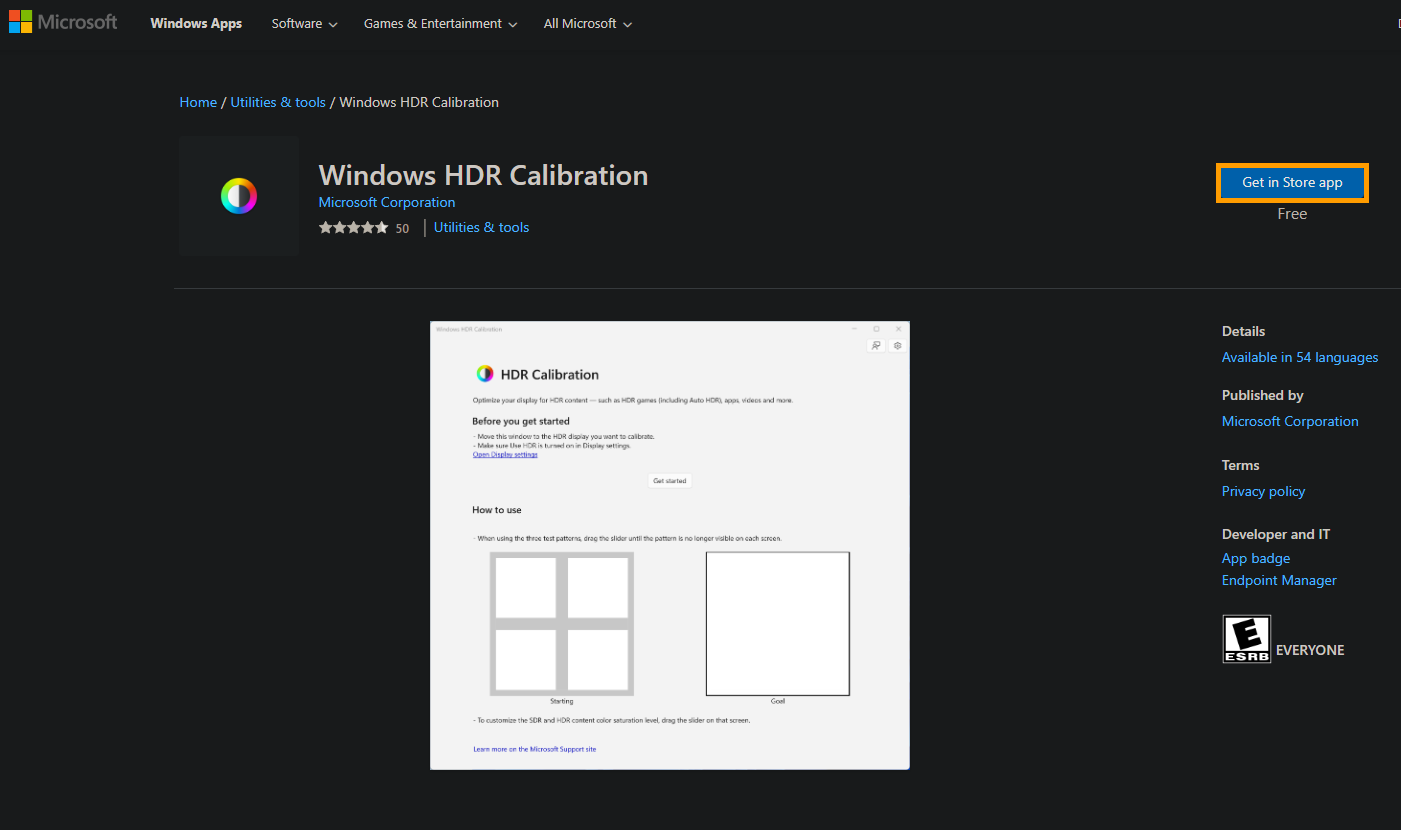The height and width of the screenshot is (830, 1401).
Task: Open the Privacy policy link
Action: coord(1263,491)
